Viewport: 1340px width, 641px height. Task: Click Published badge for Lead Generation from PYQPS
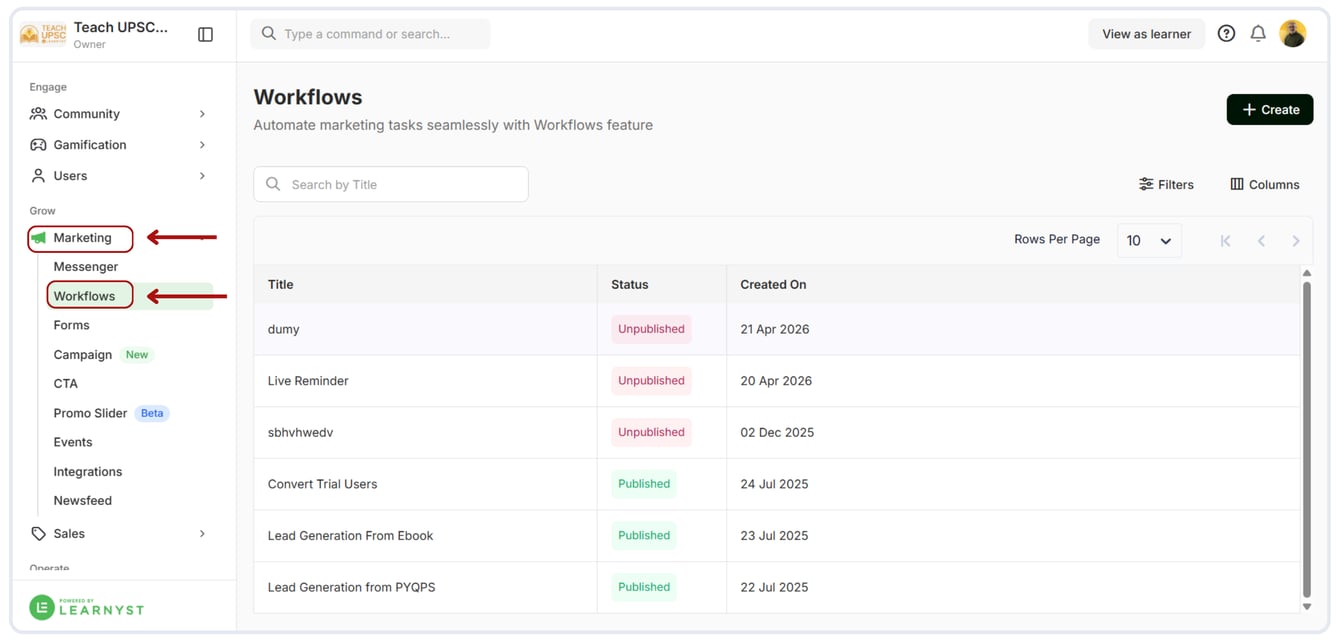click(644, 588)
